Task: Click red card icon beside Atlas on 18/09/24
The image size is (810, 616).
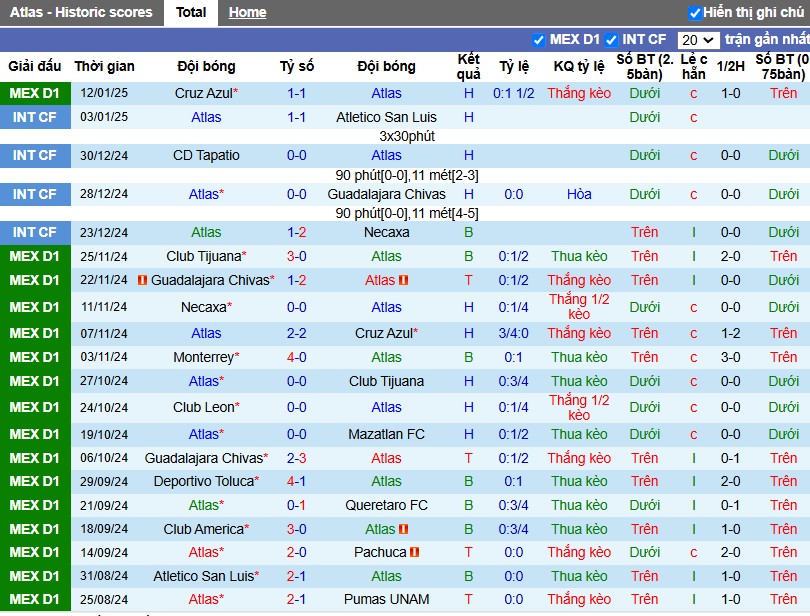Action: [x=403, y=529]
